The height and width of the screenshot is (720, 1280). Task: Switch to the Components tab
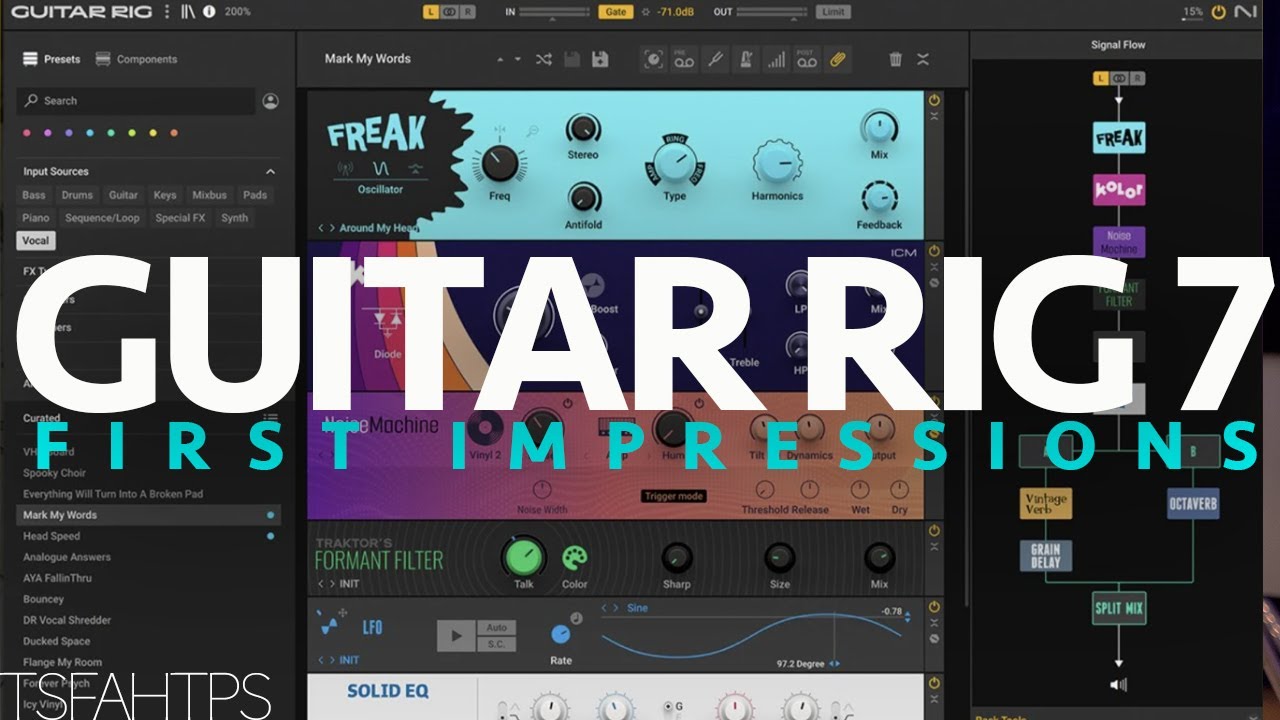tap(136, 59)
